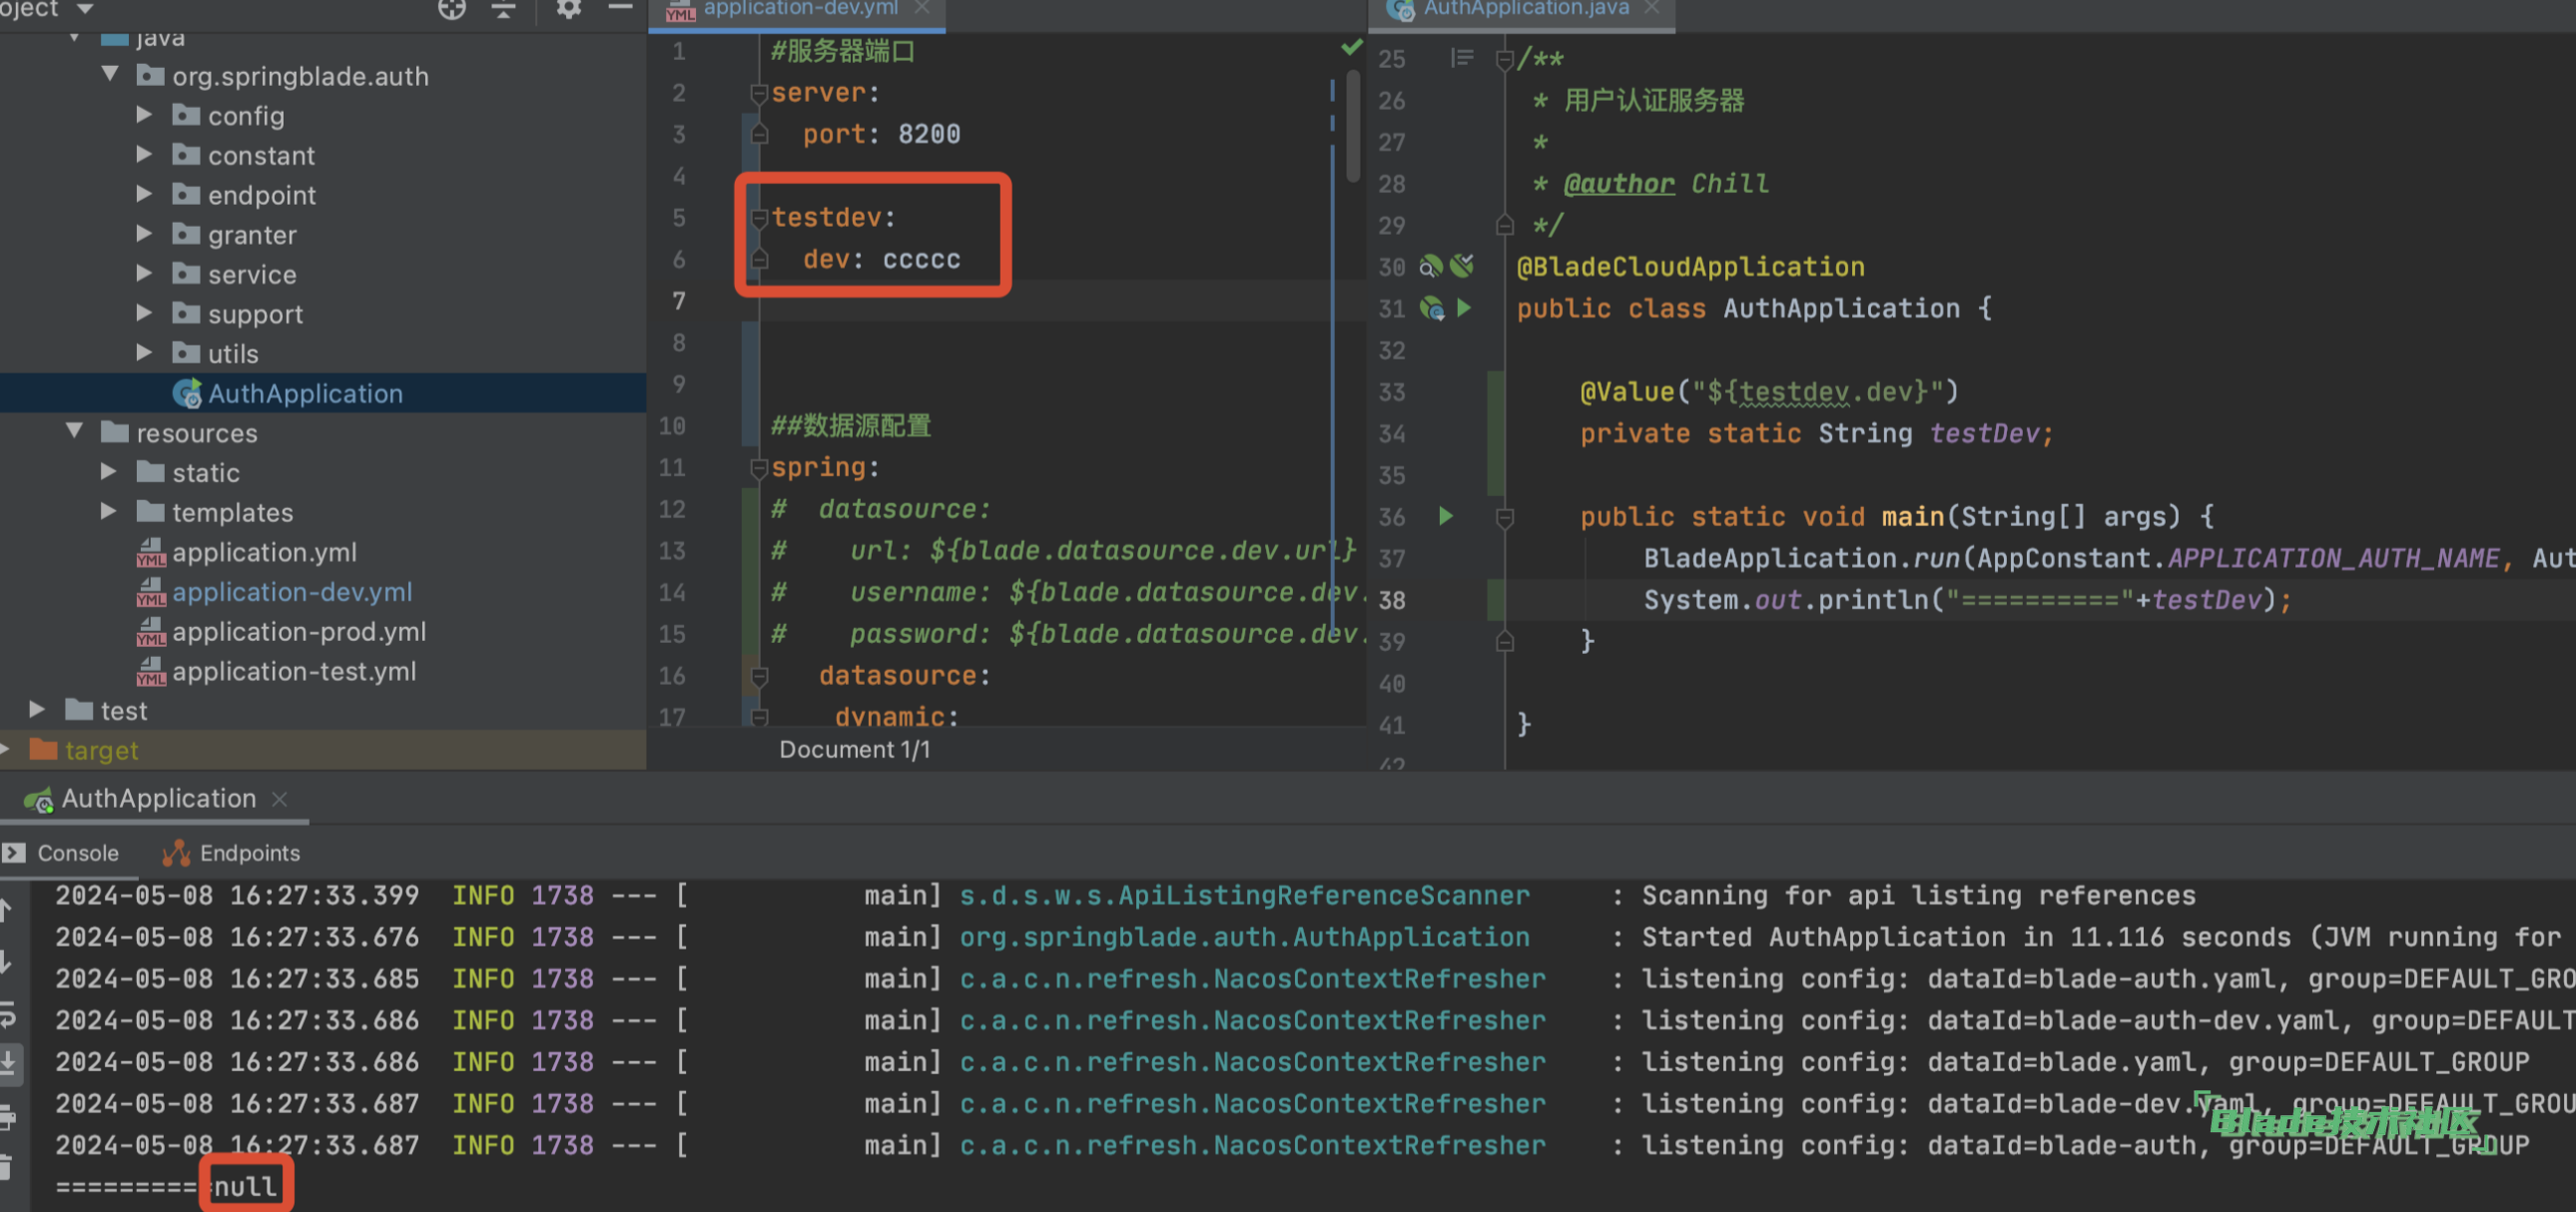Close the AuthApplication run tab
2576x1212 pixels.
tap(280, 799)
